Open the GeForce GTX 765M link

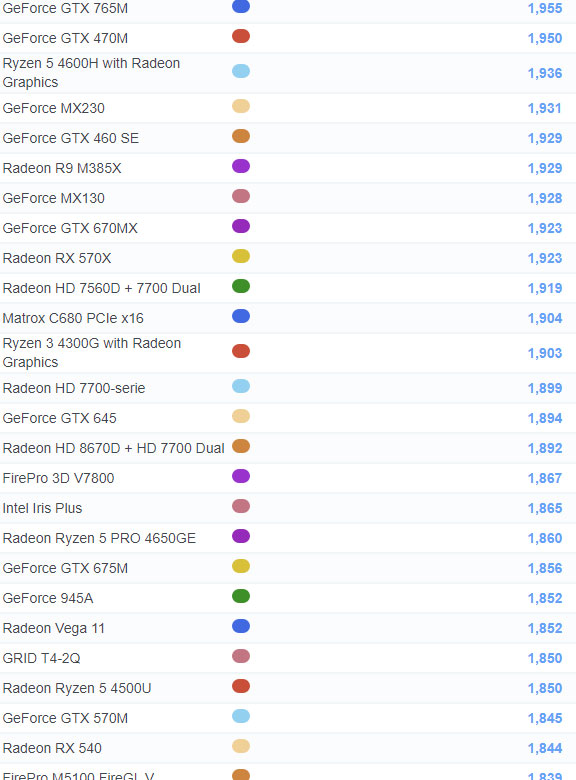tap(65, 8)
